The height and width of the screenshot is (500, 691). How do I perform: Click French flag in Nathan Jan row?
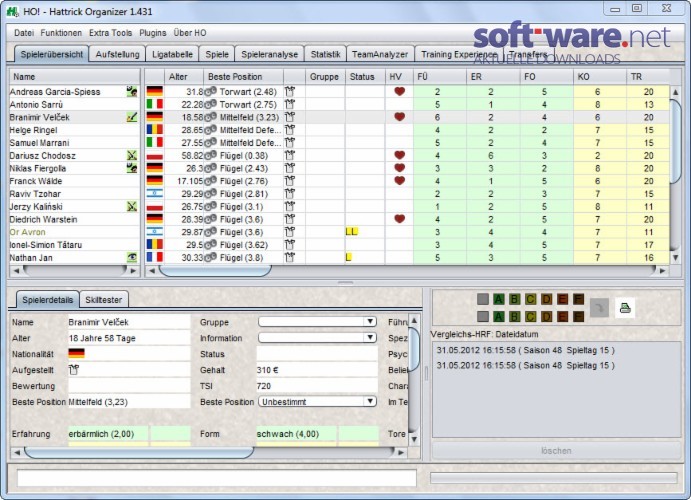point(155,258)
